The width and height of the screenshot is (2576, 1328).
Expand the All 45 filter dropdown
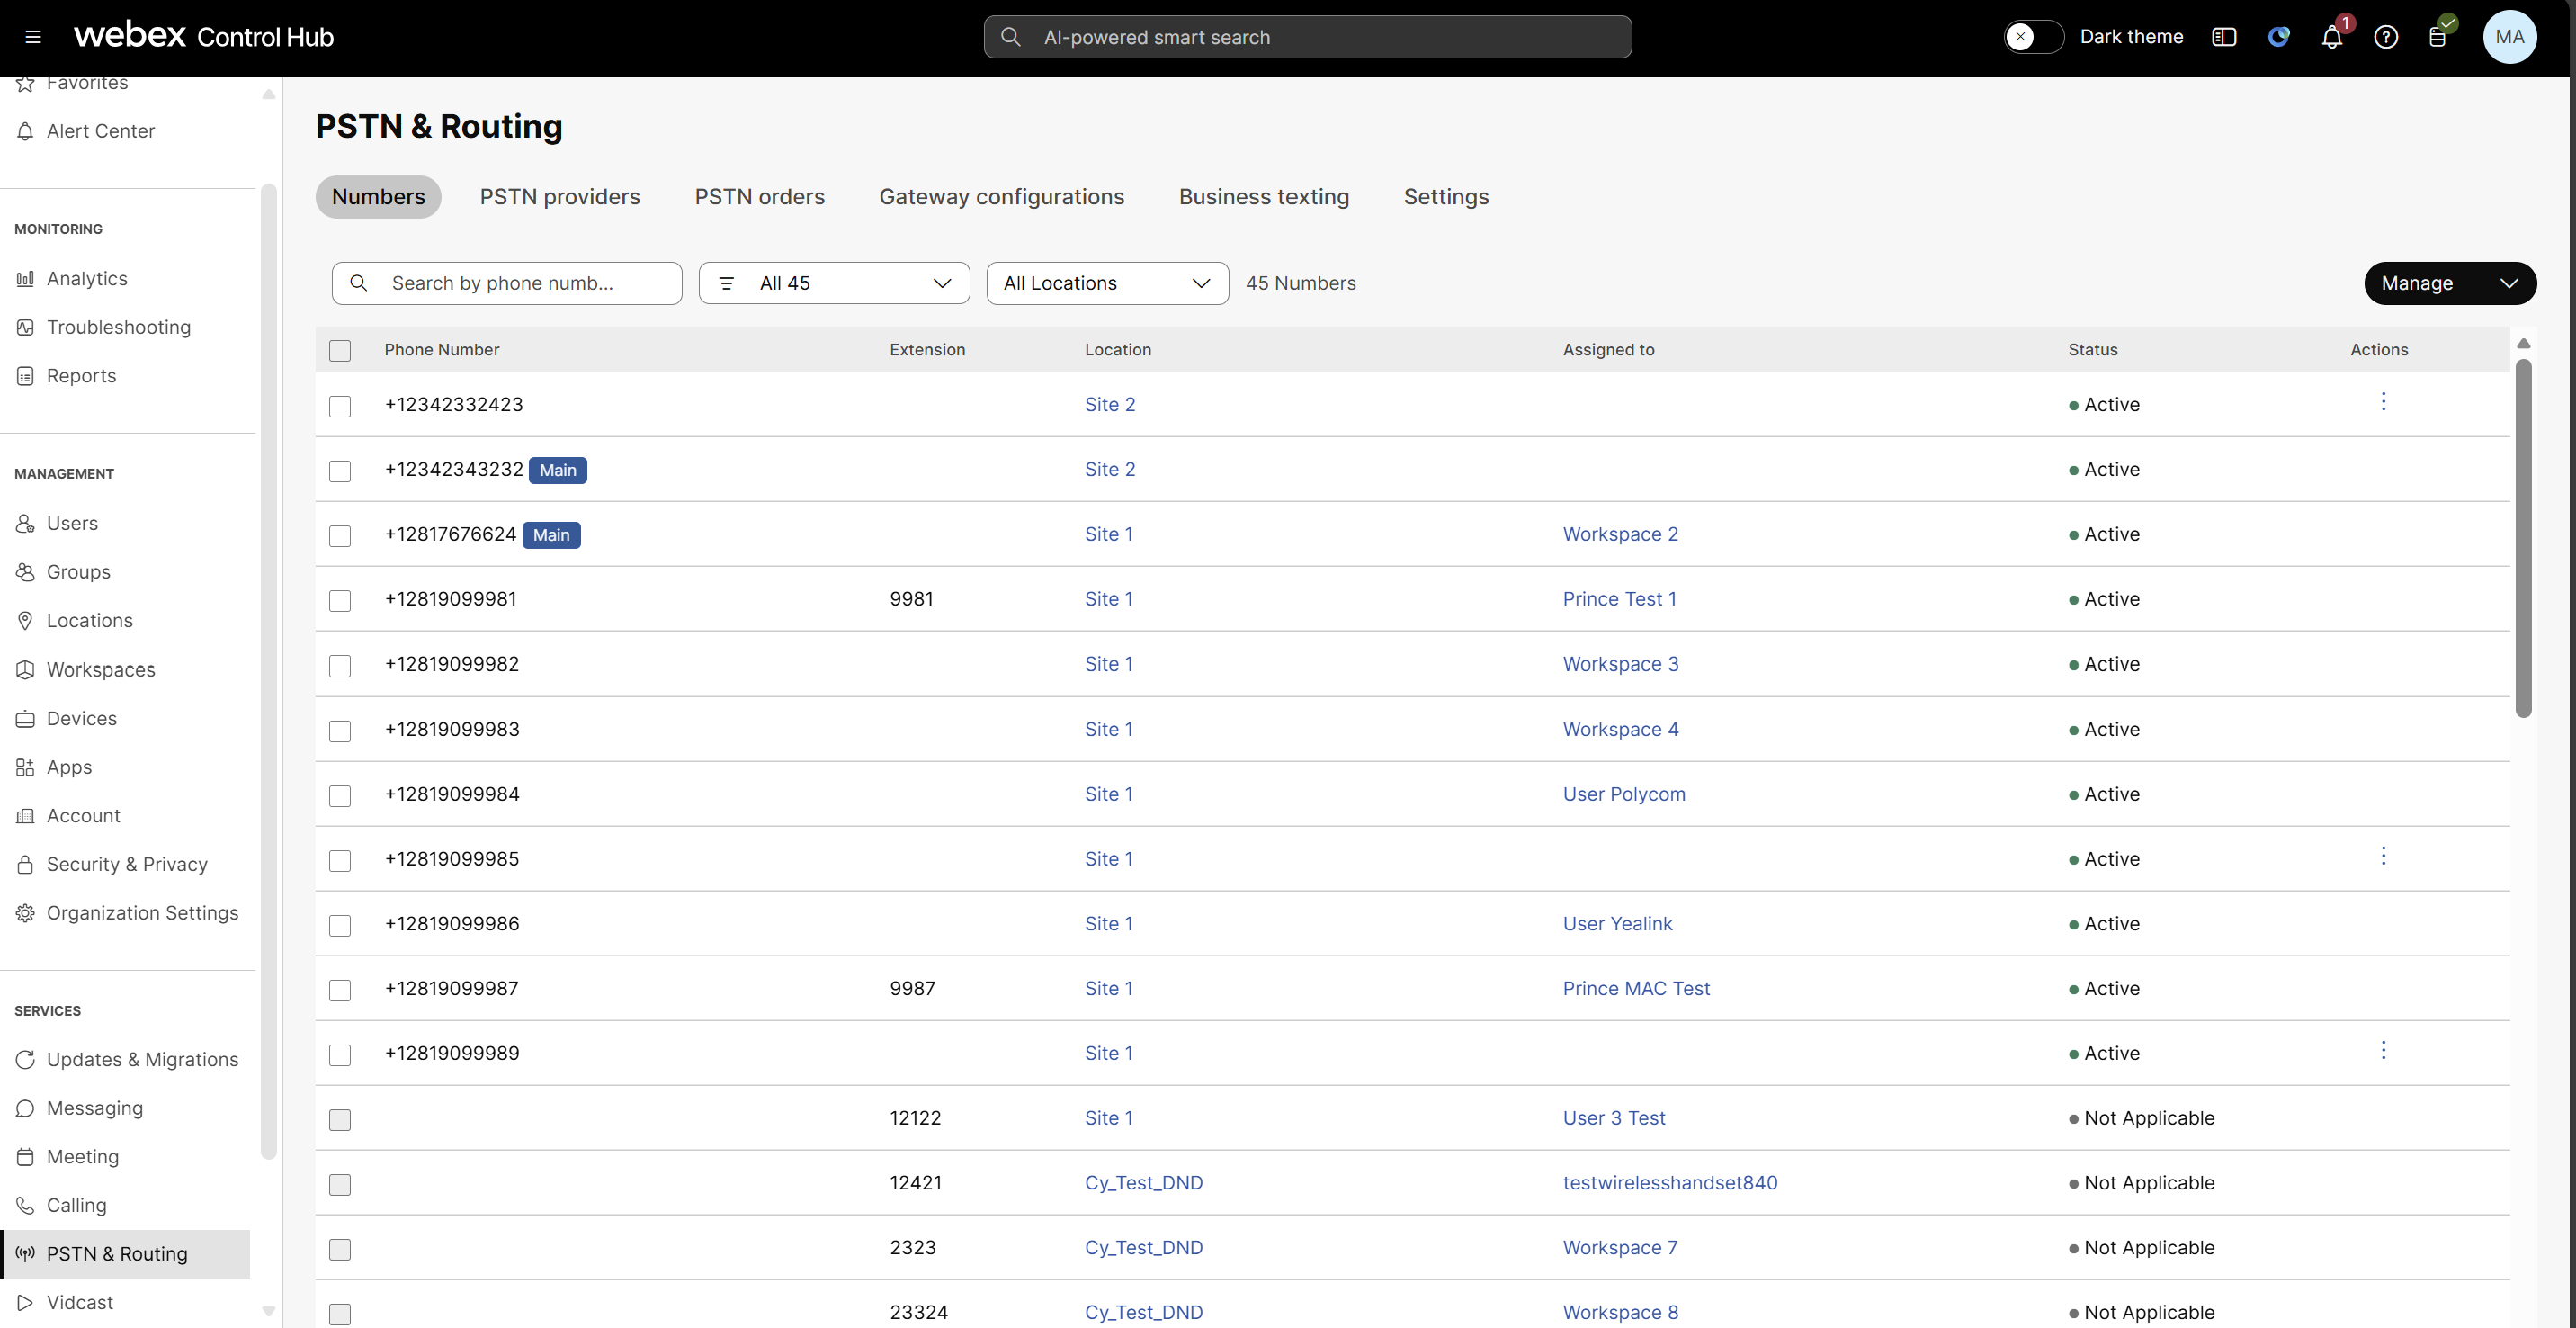pyautogui.click(x=834, y=283)
